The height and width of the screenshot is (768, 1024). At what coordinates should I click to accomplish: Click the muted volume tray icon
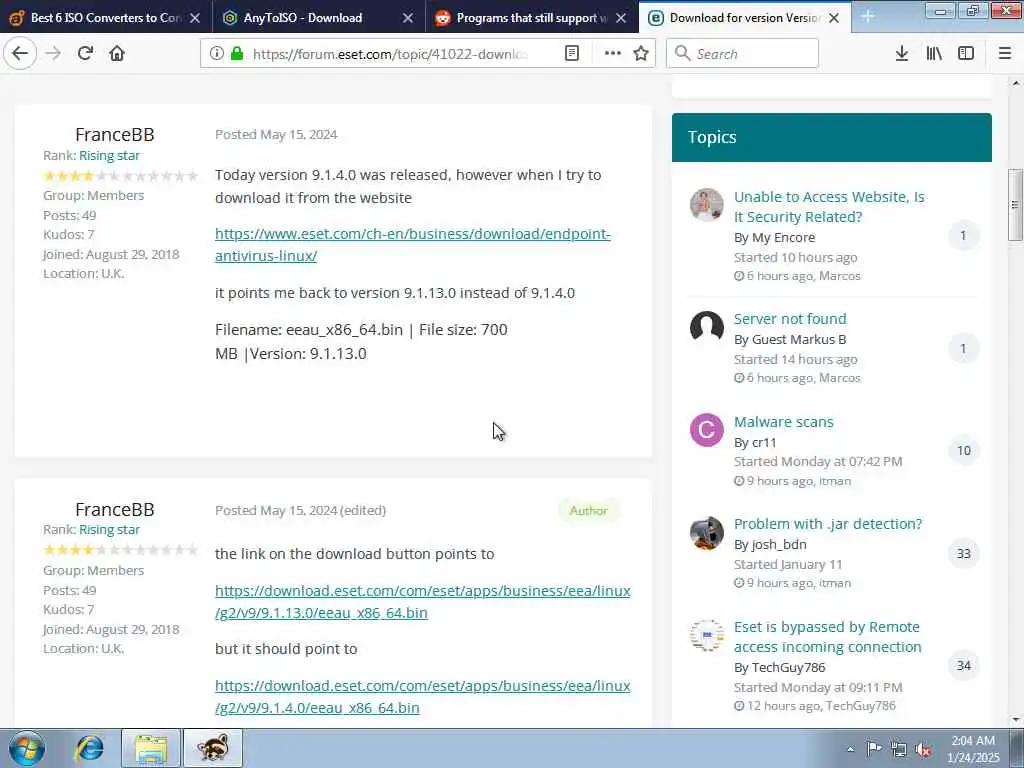click(x=923, y=749)
